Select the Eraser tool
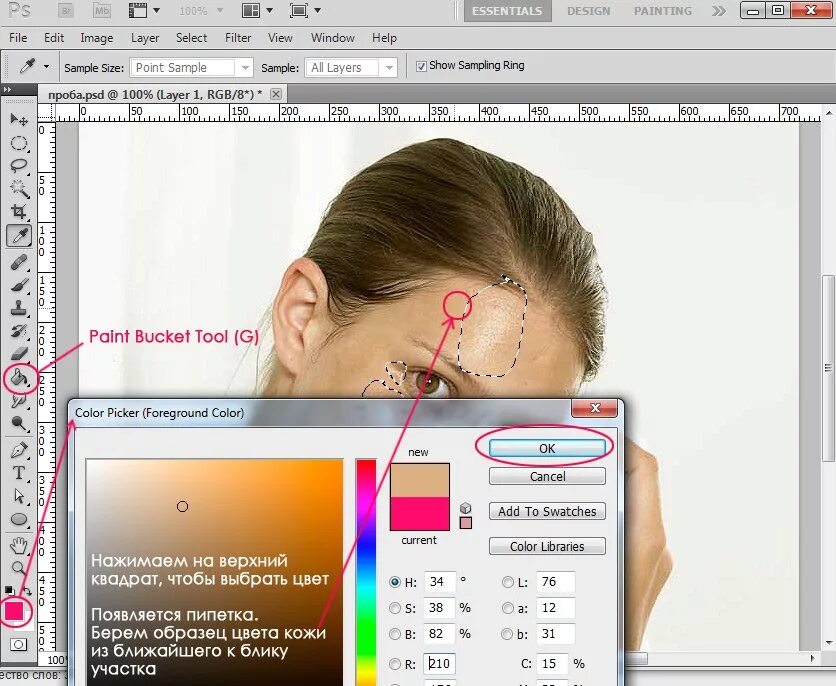Image resolution: width=836 pixels, height=686 pixels. [x=19, y=354]
